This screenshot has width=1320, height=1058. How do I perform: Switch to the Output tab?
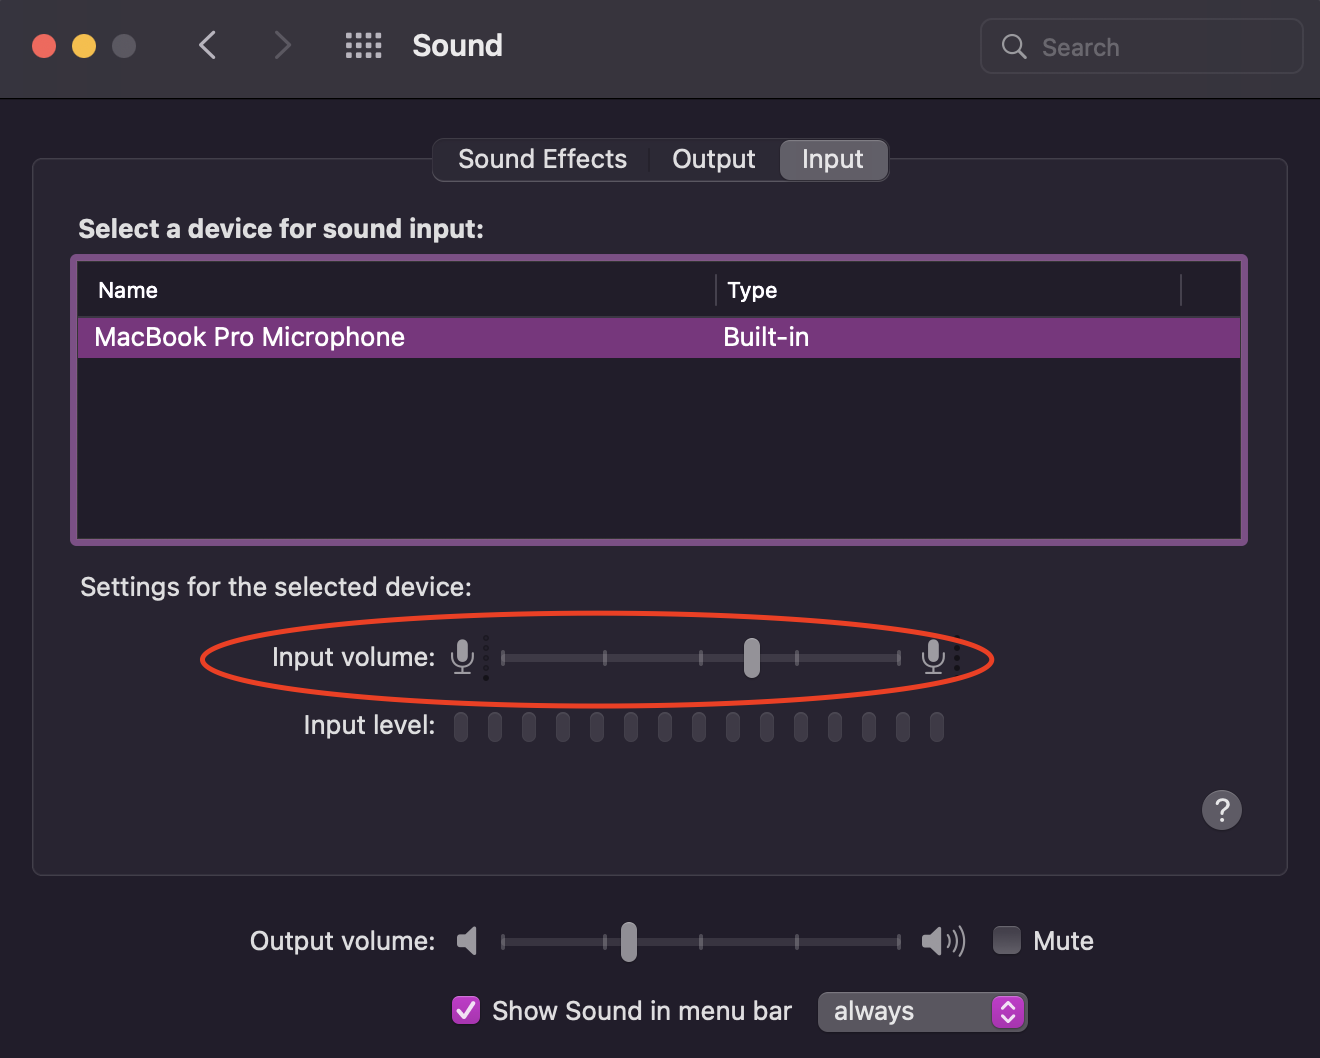pos(713,160)
